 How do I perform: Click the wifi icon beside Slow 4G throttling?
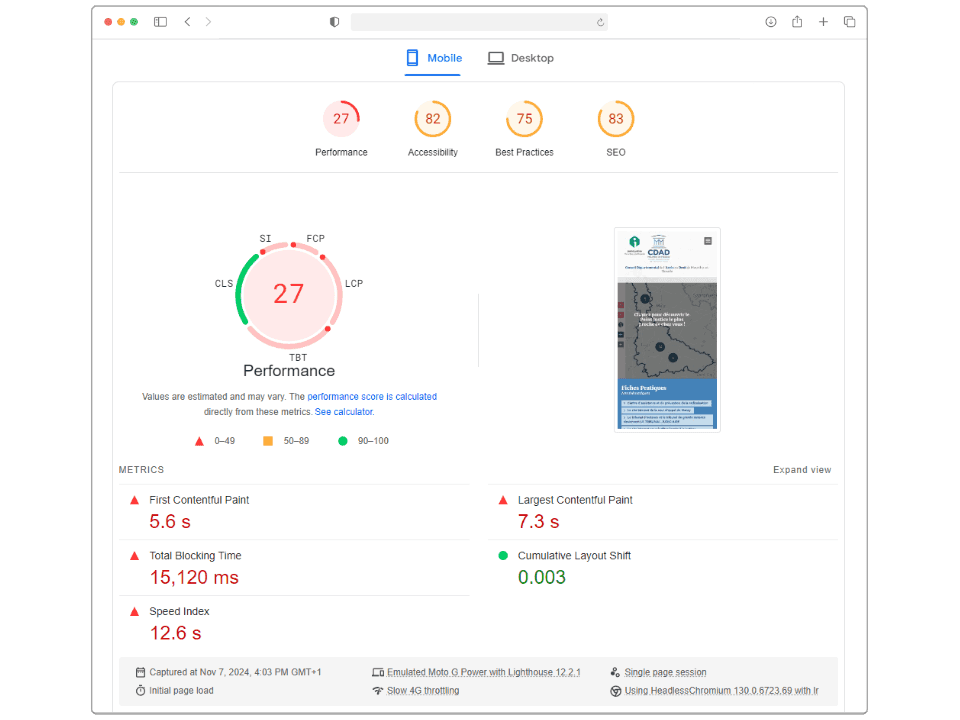379,690
